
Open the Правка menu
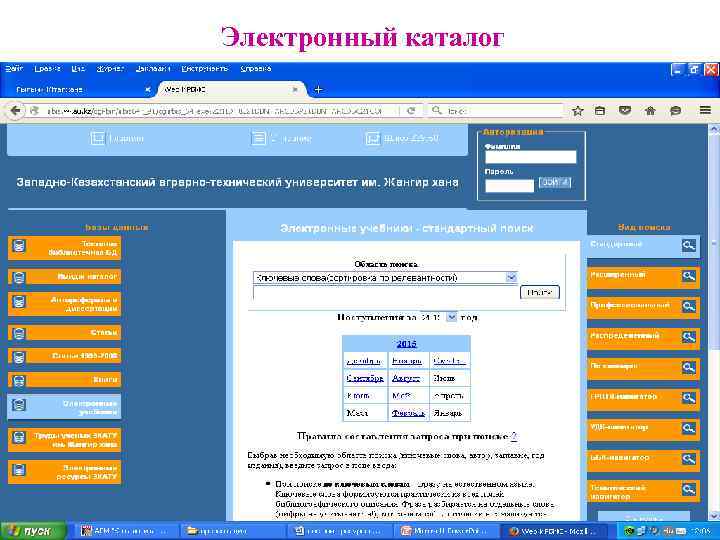[47, 68]
